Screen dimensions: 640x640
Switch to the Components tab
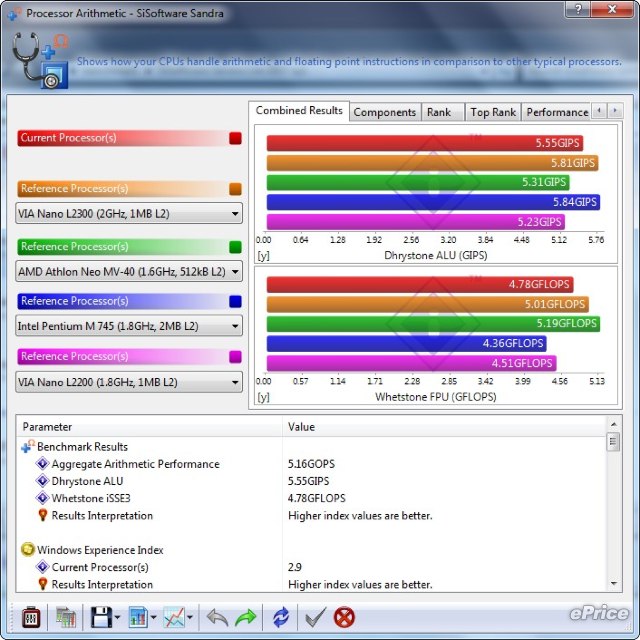pos(385,112)
